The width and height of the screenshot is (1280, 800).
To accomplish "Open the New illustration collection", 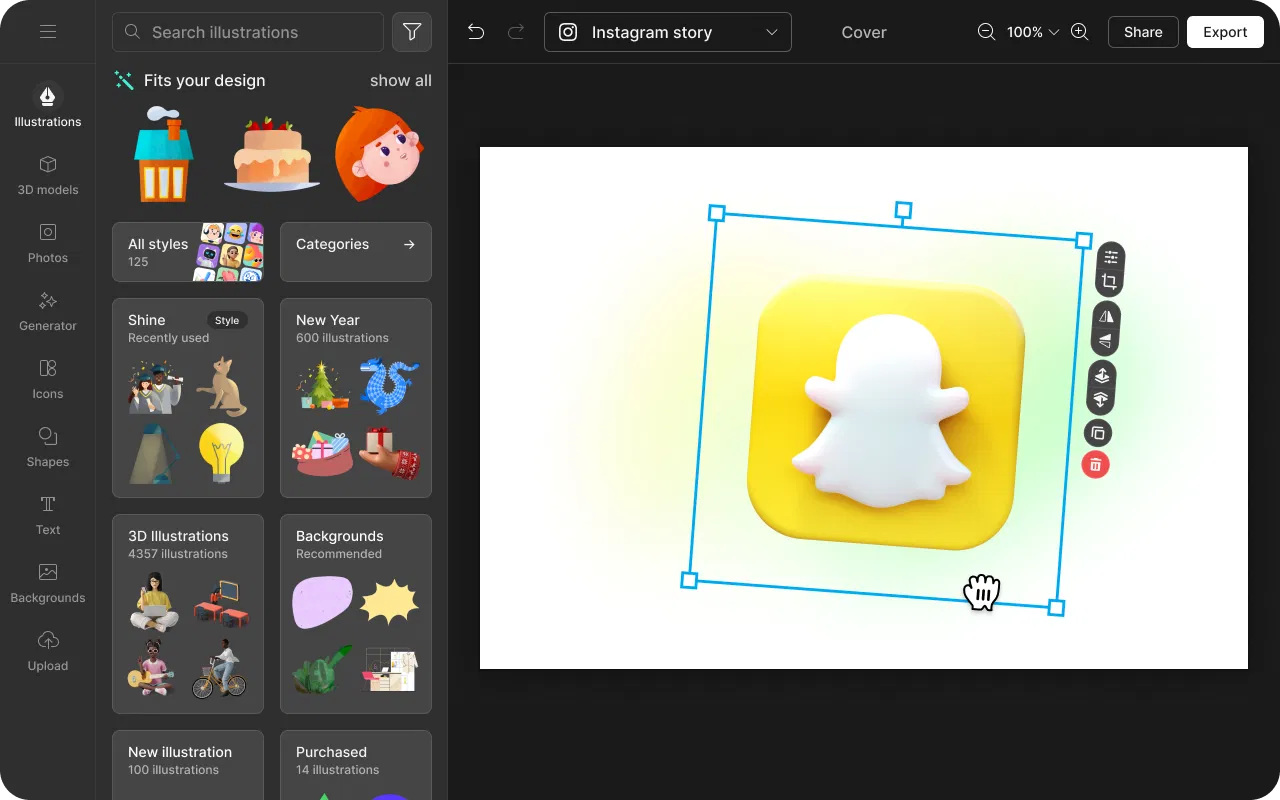I will tap(188, 765).
